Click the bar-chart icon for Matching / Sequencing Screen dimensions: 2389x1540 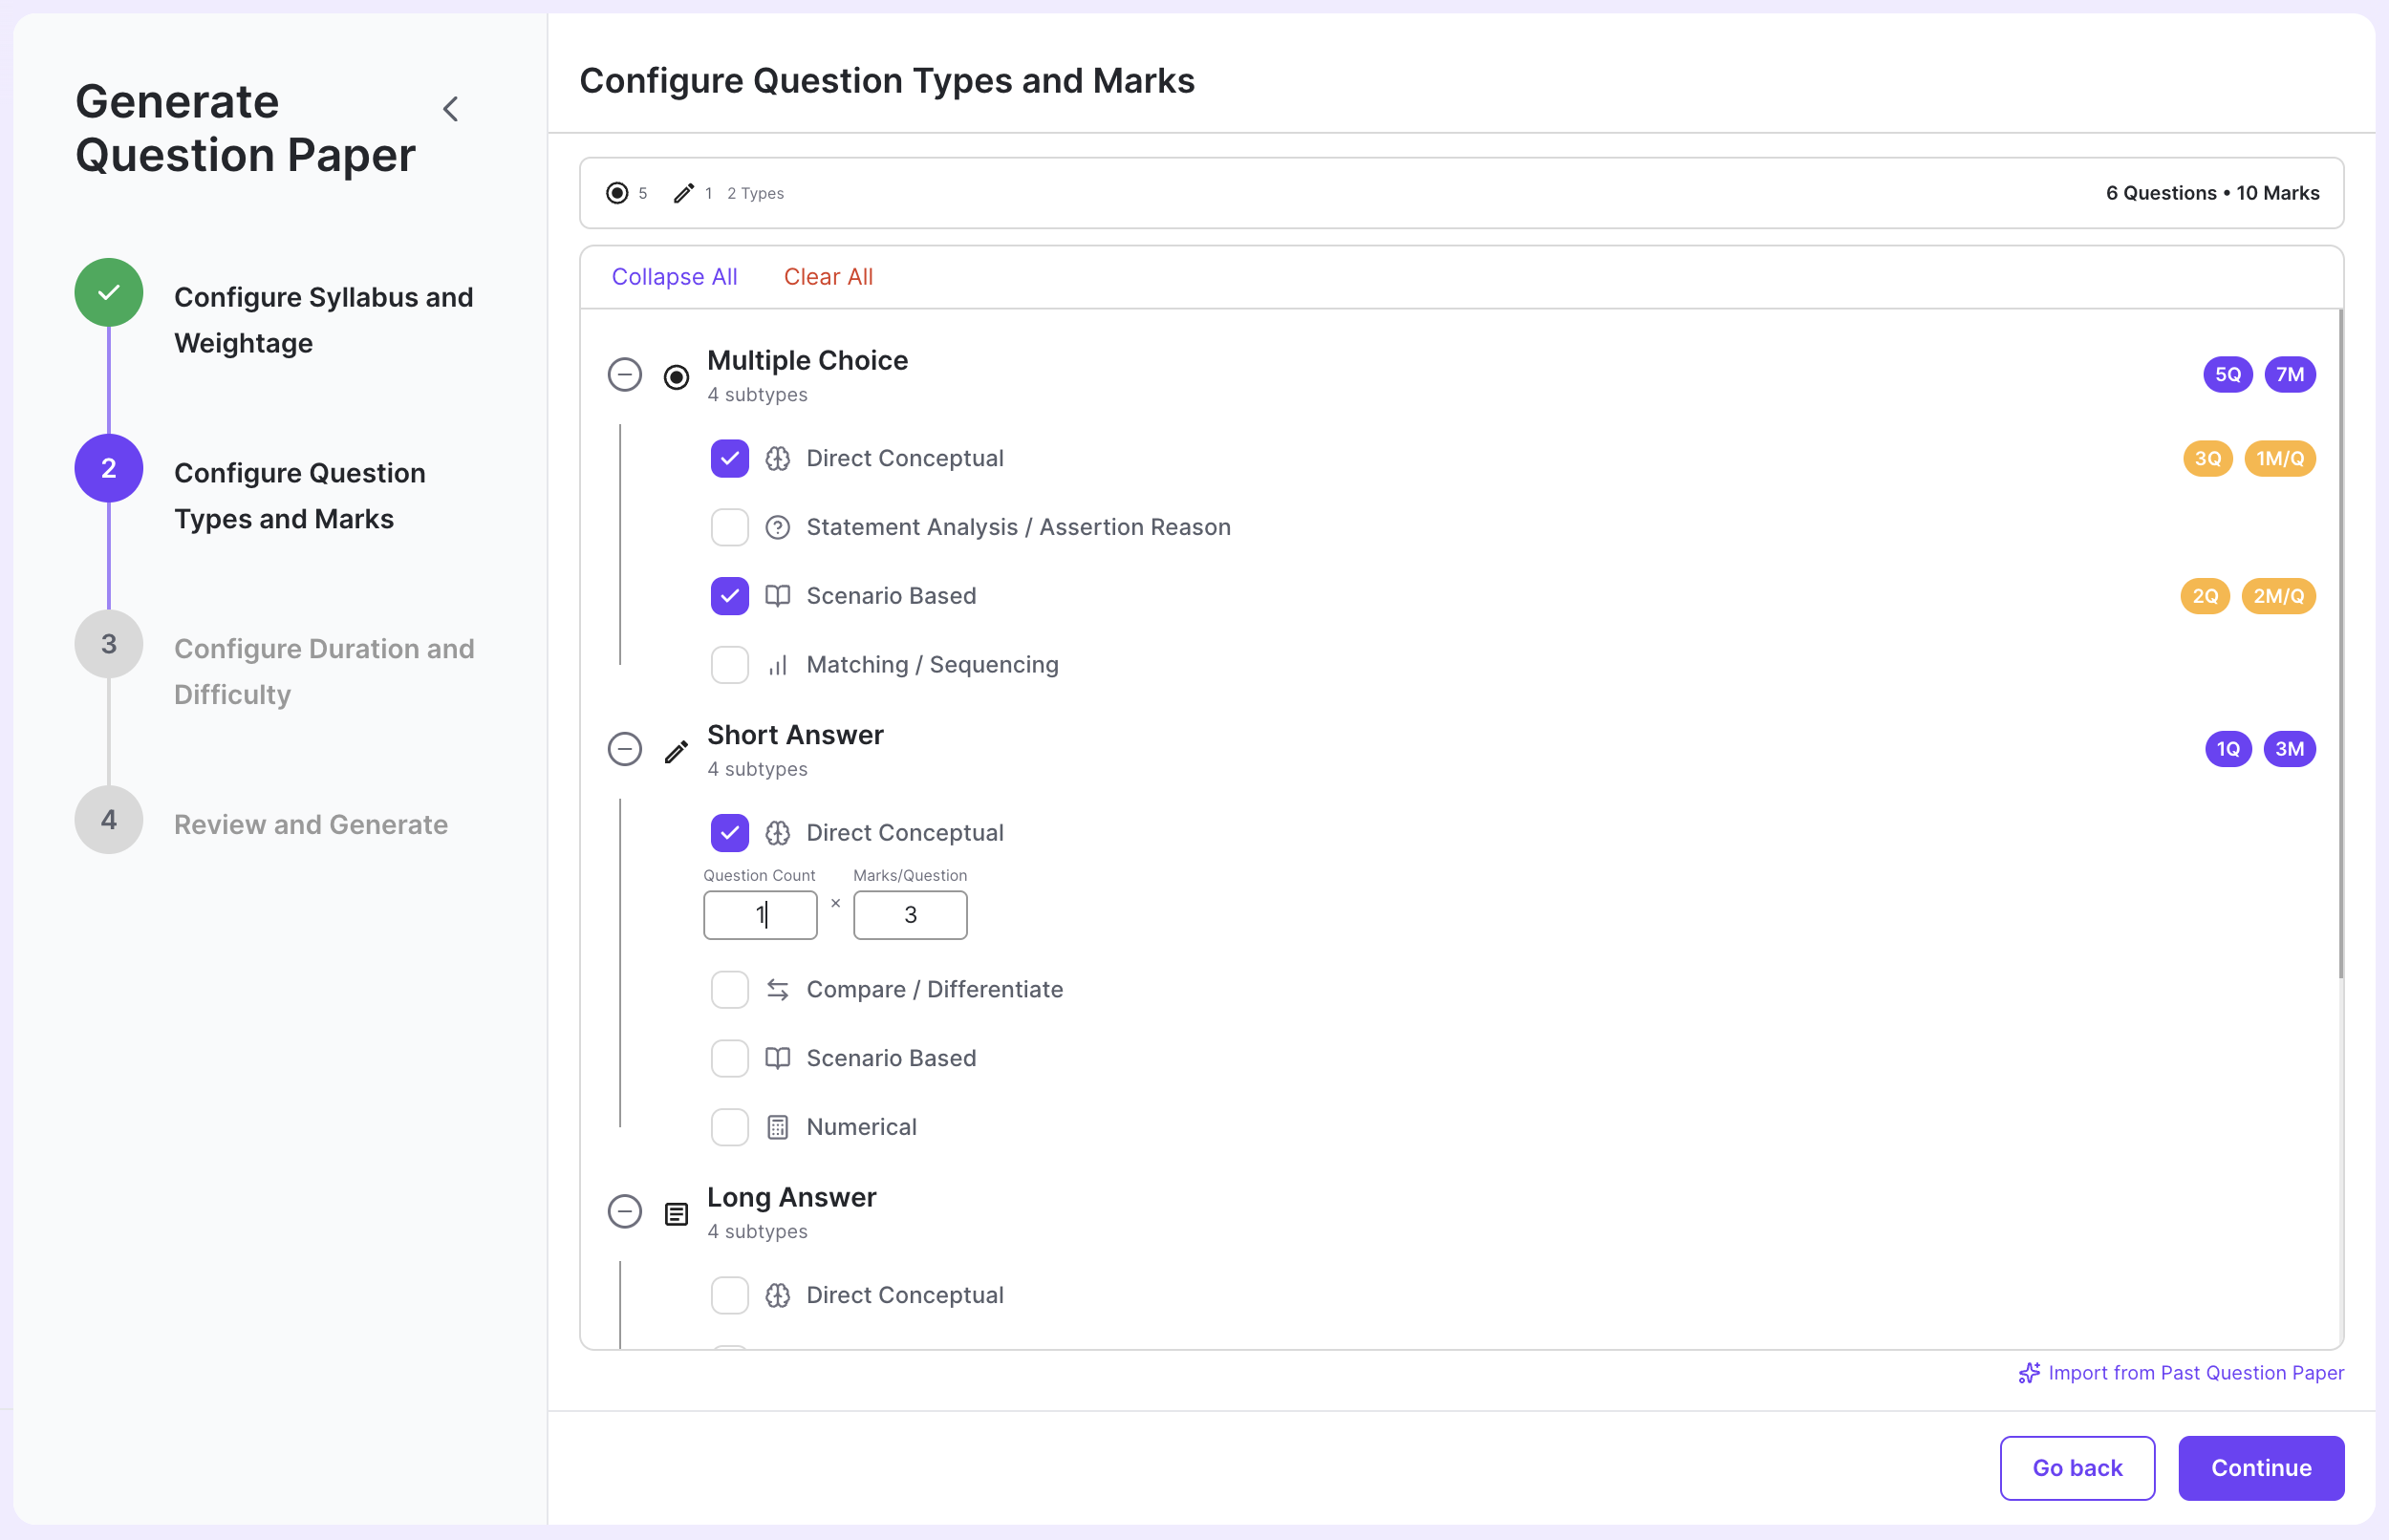(778, 664)
